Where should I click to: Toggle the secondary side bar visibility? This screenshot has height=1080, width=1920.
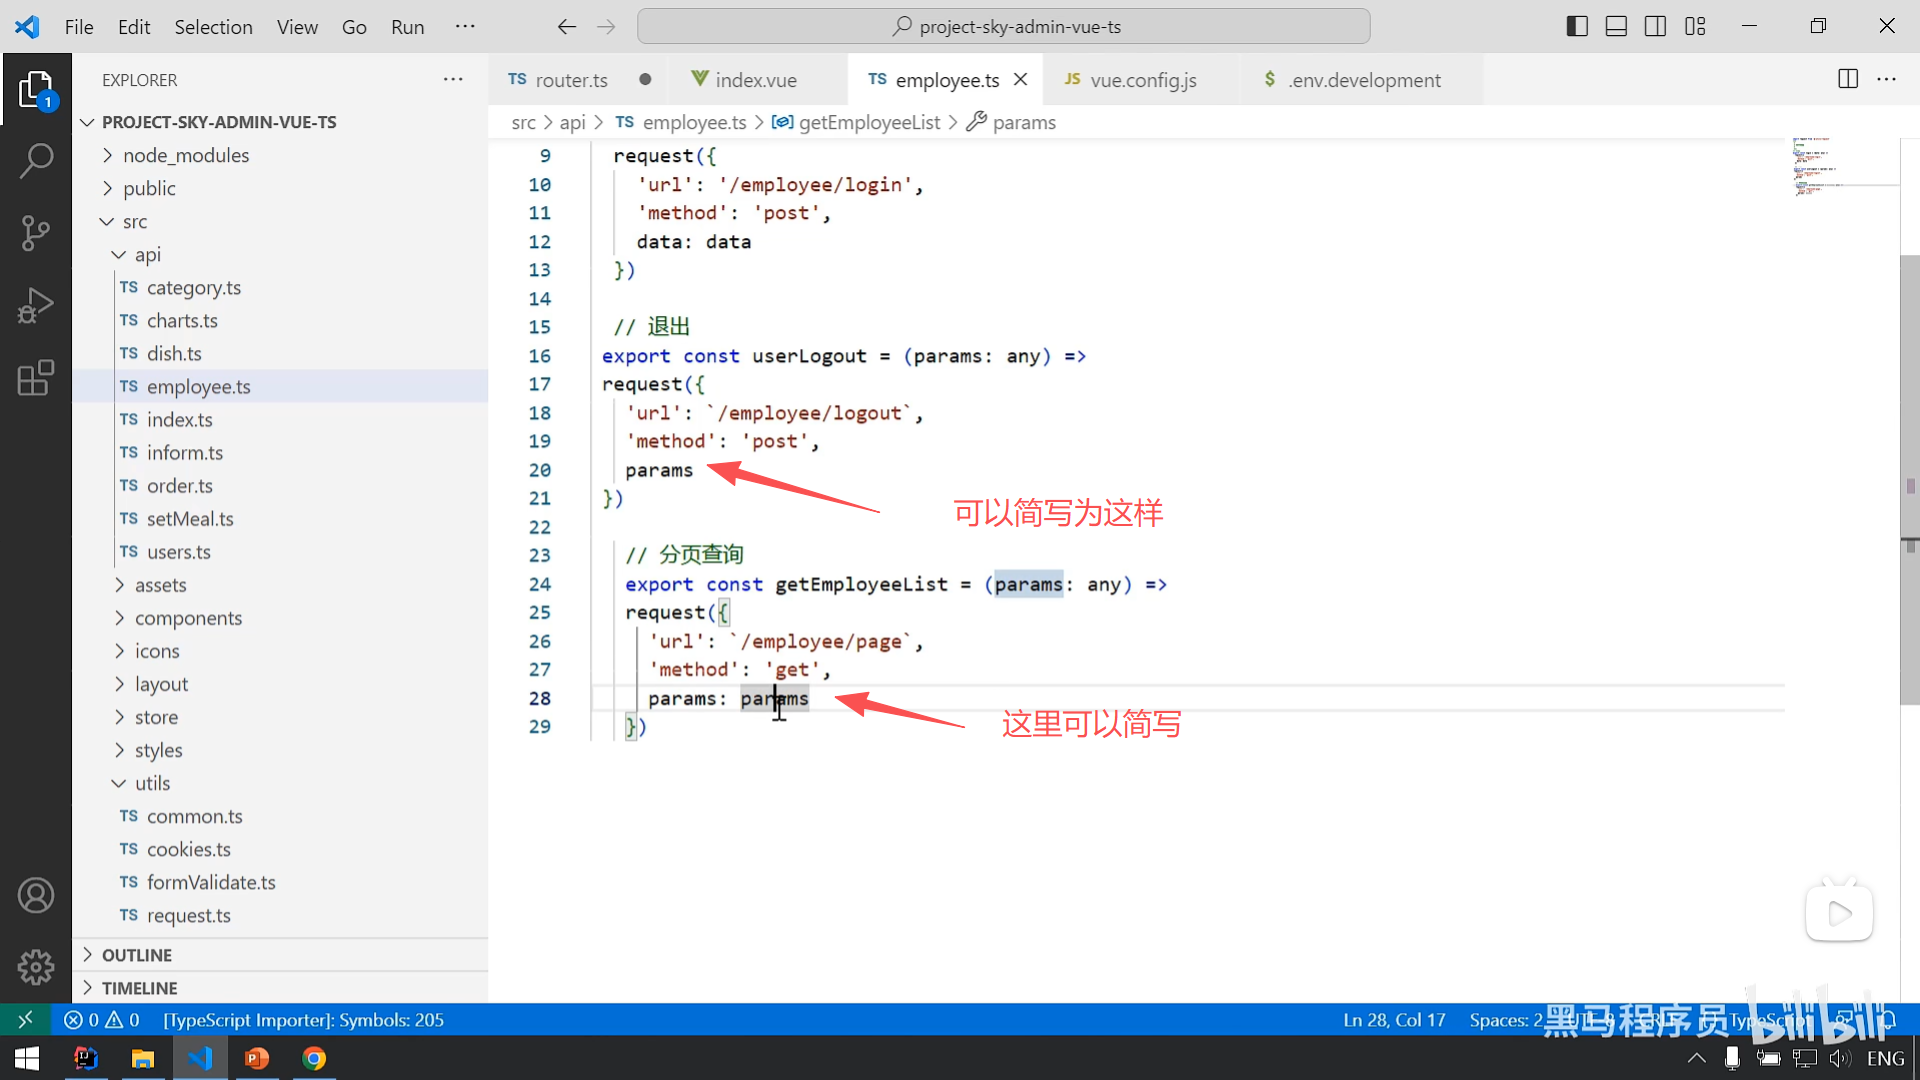(x=1655, y=27)
